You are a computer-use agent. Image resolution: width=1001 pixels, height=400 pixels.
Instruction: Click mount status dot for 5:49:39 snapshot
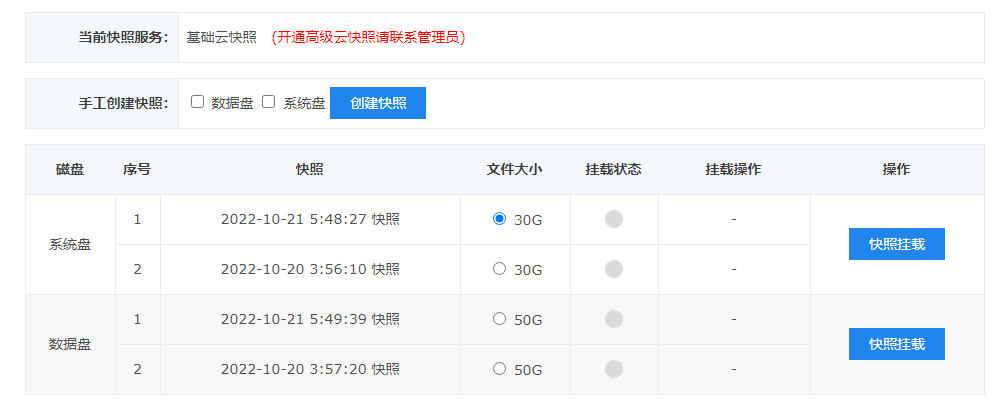click(614, 319)
